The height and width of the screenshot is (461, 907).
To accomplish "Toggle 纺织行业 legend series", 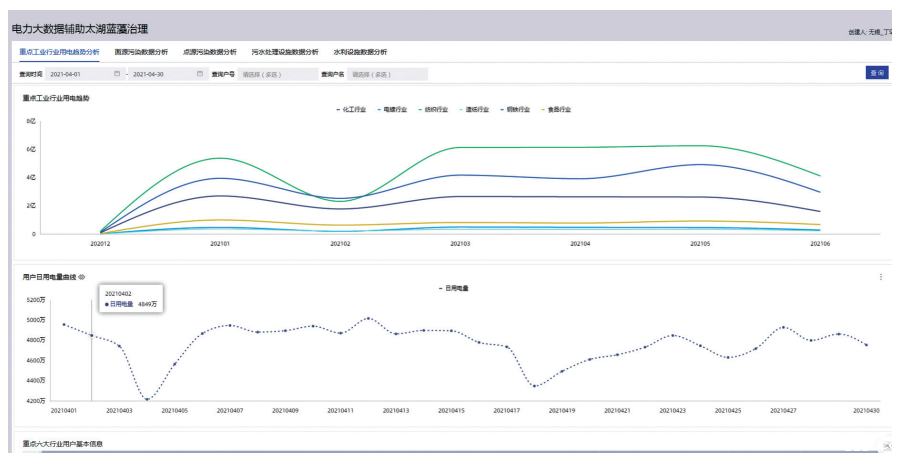I will tap(434, 109).
